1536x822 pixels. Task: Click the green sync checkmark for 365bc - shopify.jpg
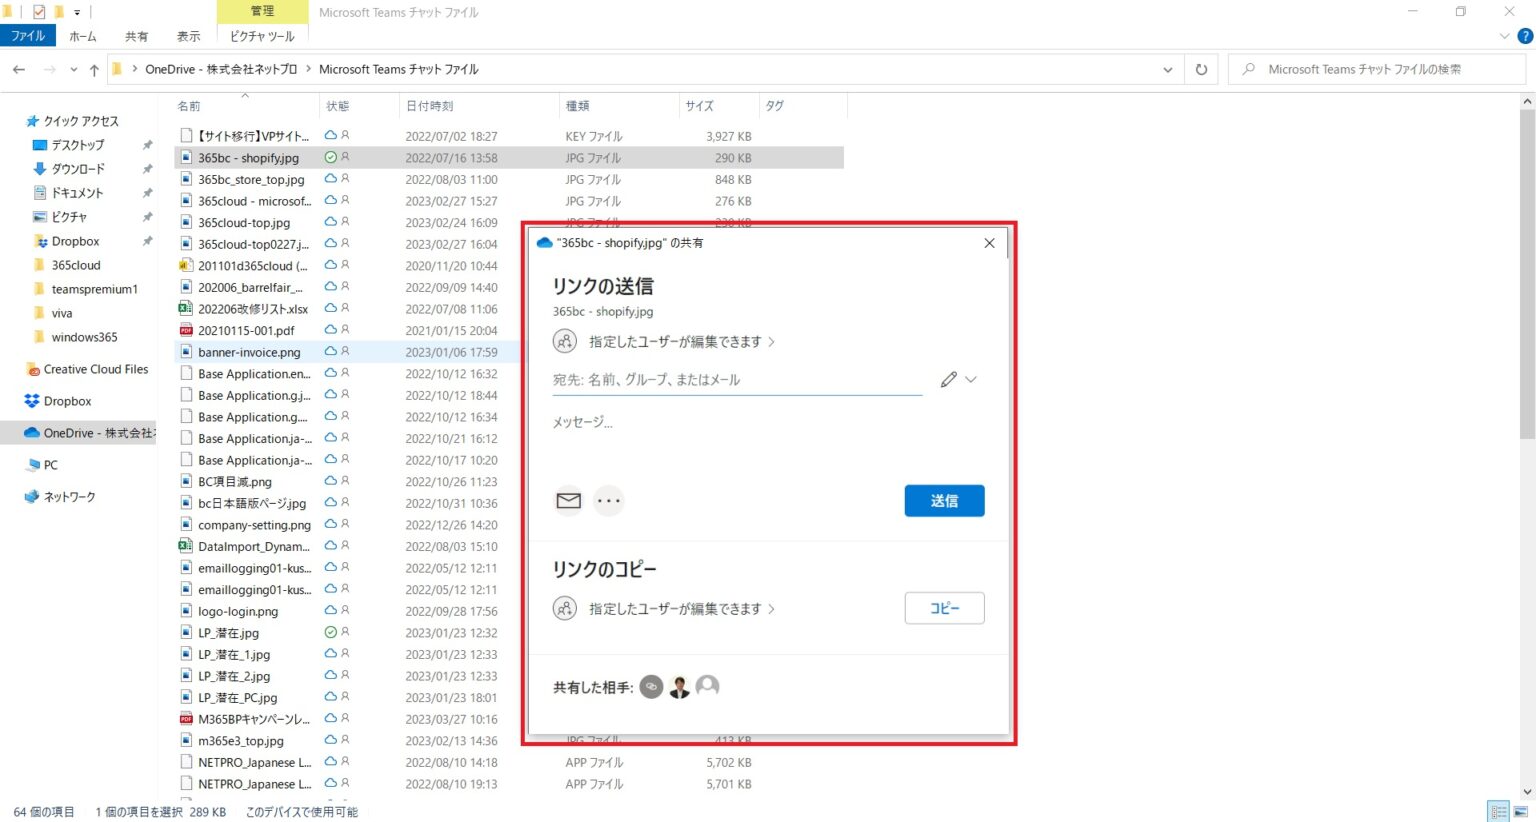coord(330,157)
